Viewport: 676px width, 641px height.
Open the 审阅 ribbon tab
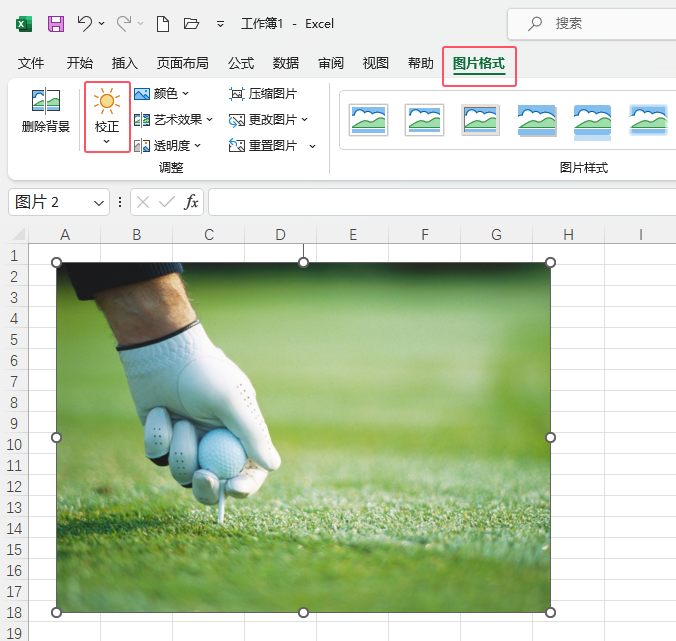(331, 63)
